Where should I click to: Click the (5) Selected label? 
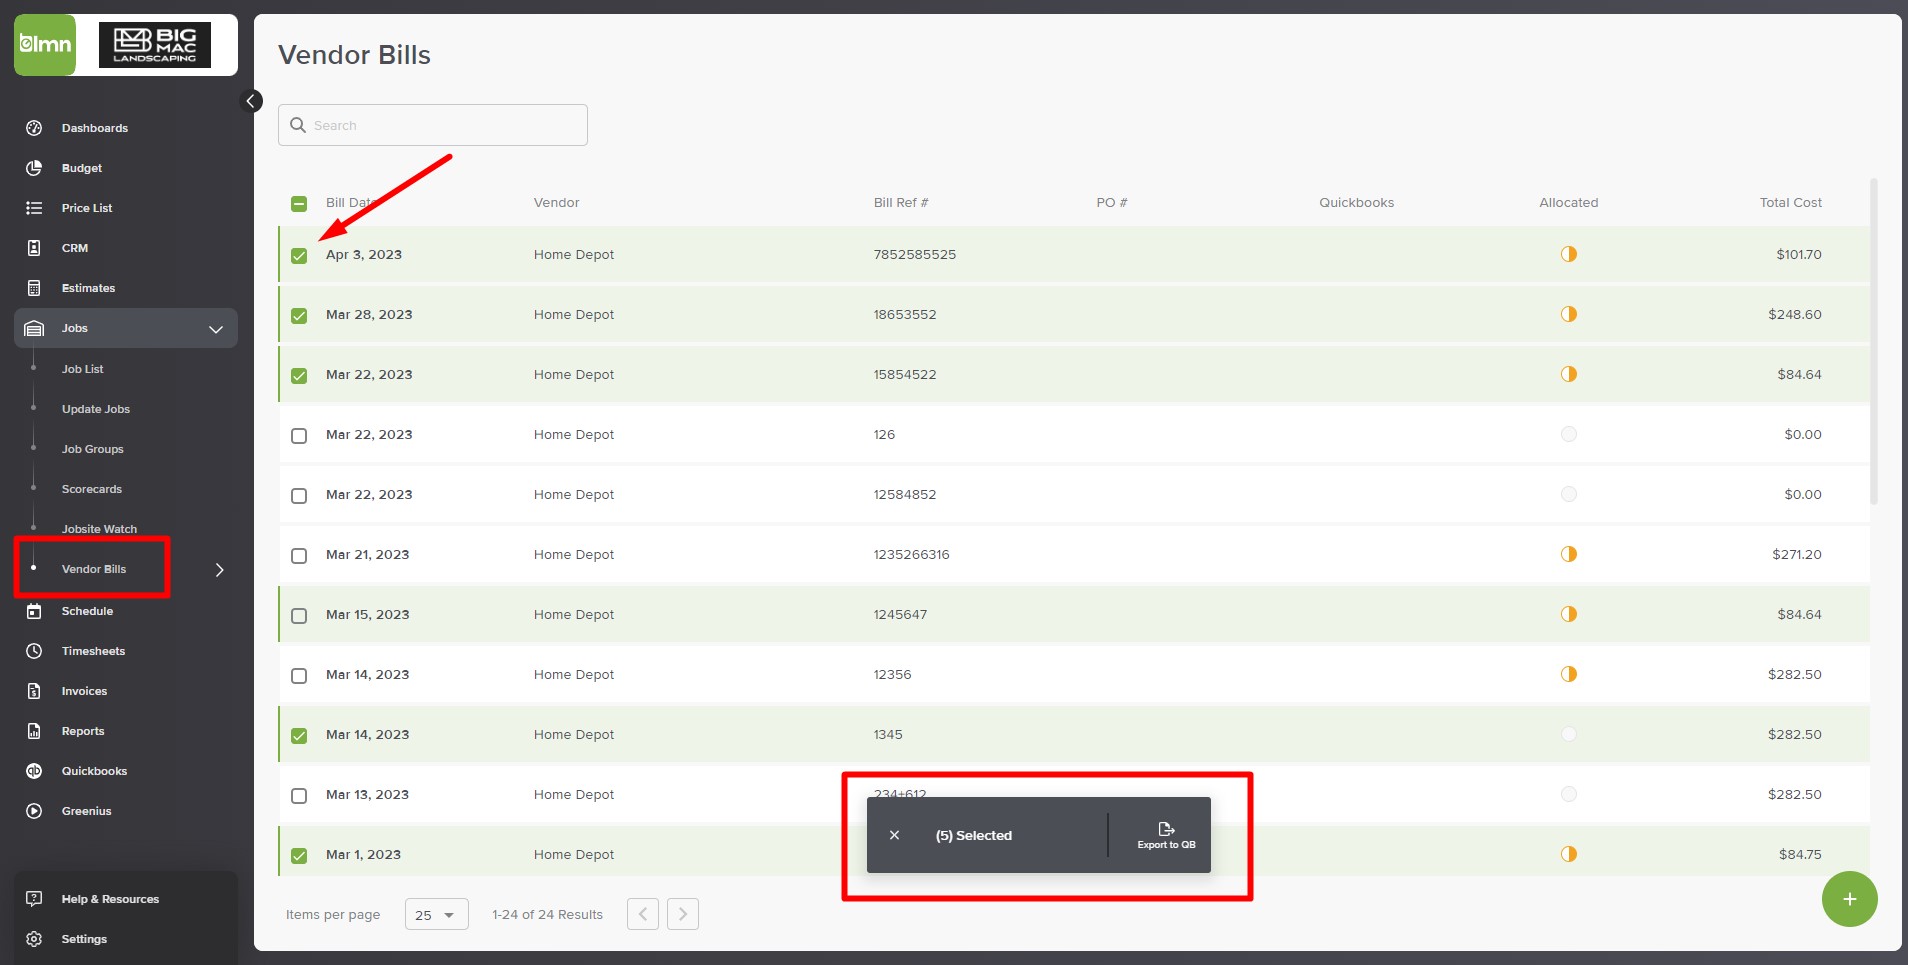tap(973, 835)
